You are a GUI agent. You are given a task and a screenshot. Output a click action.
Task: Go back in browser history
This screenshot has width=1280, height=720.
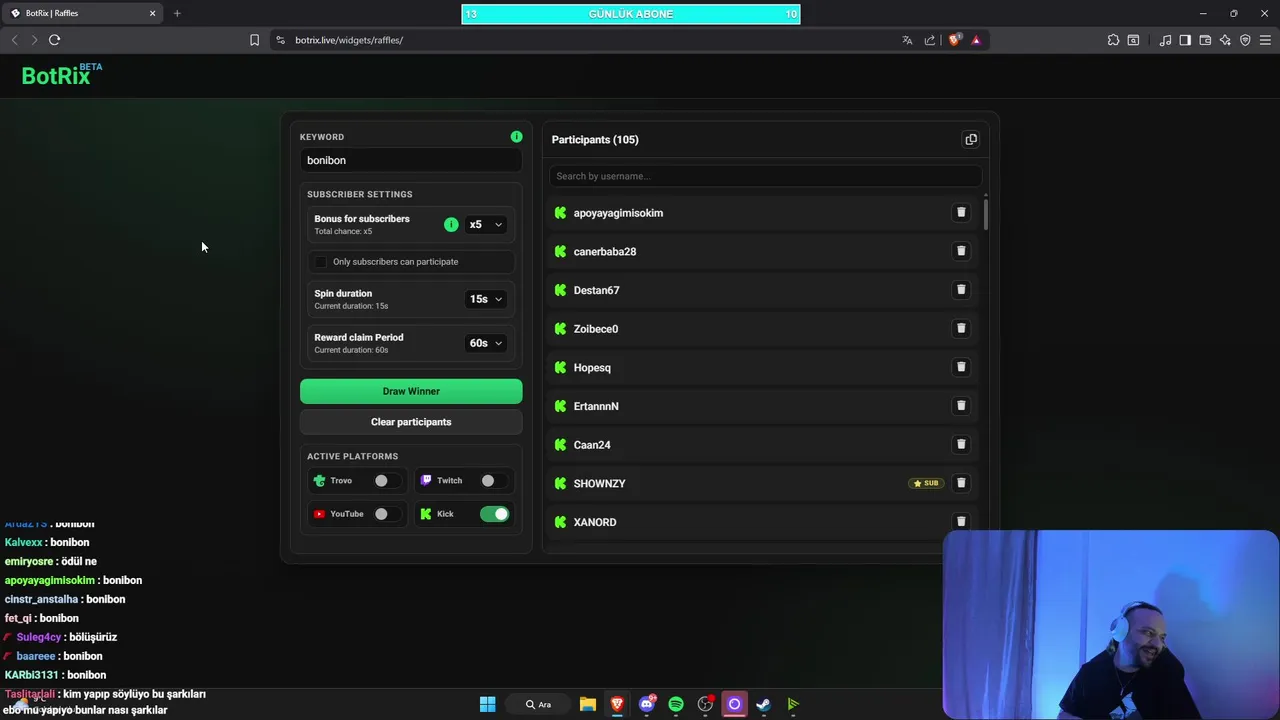[x=14, y=40]
